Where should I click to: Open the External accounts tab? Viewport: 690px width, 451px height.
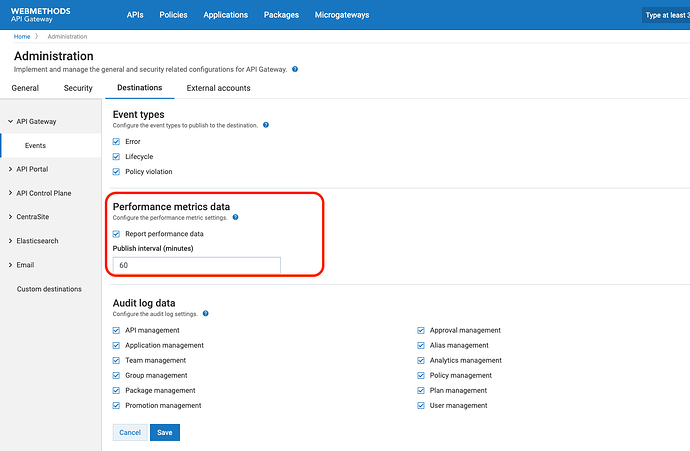pos(218,88)
